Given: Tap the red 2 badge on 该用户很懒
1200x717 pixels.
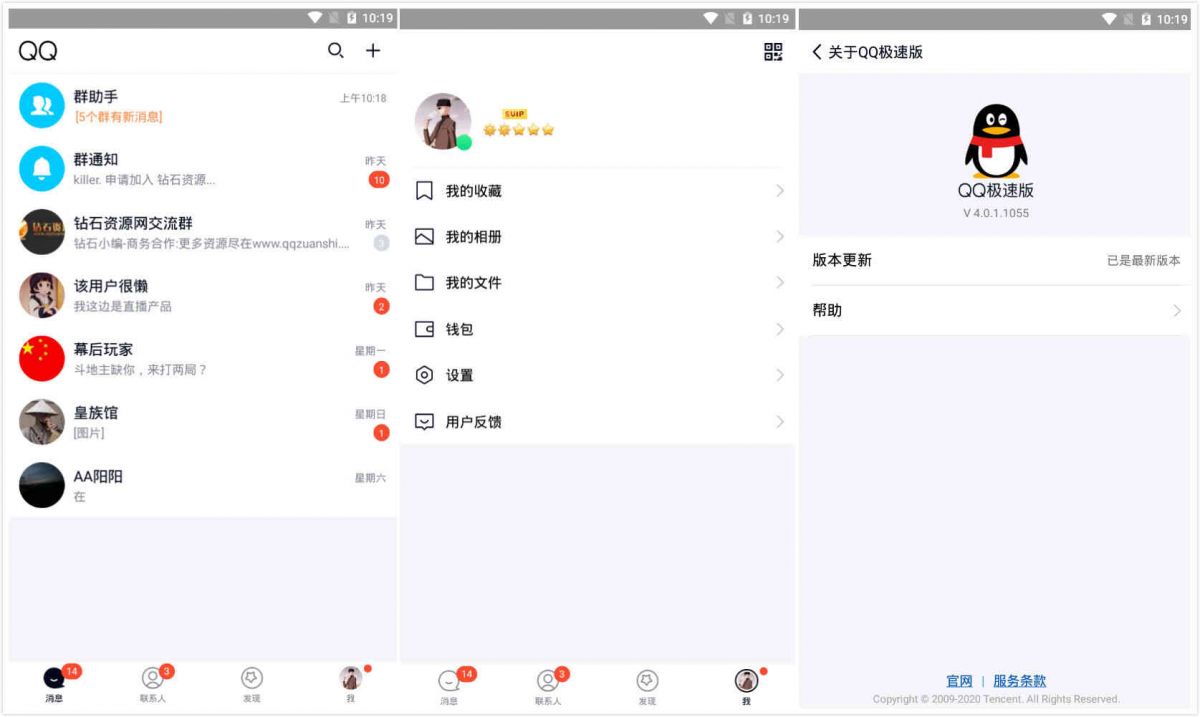Looking at the screenshot, I should pyautogui.click(x=381, y=307).
